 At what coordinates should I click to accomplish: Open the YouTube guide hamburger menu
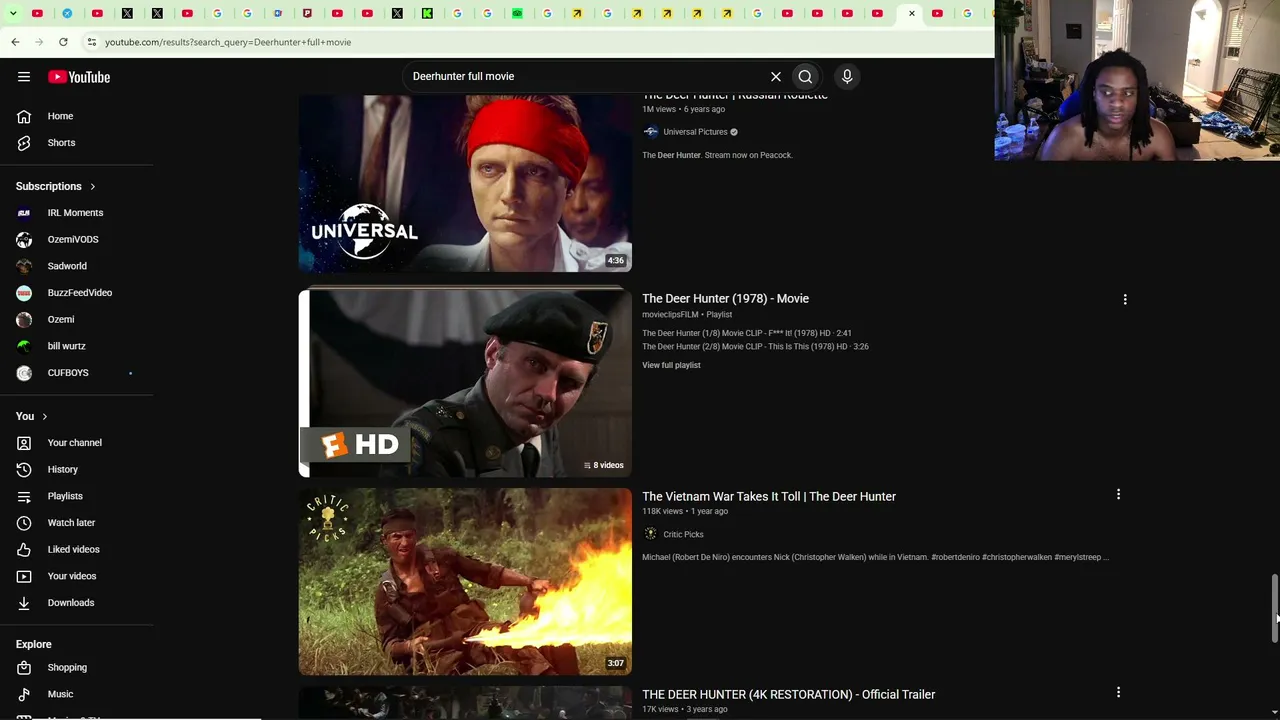[24, 77]
